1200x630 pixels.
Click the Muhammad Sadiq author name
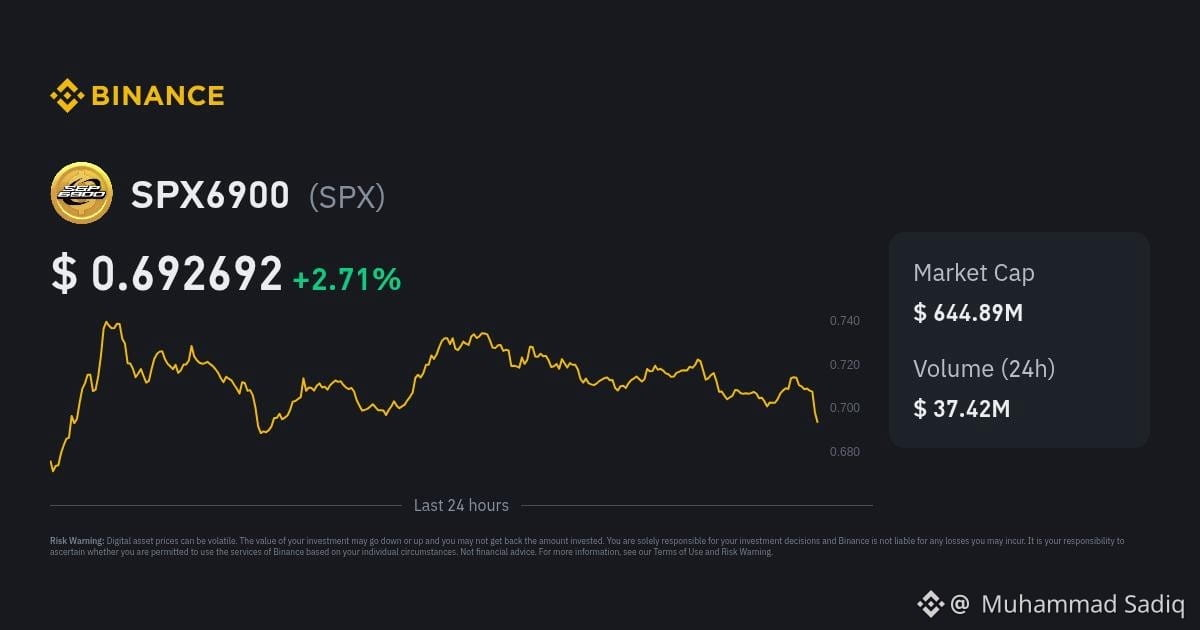tap(1083, 604)
